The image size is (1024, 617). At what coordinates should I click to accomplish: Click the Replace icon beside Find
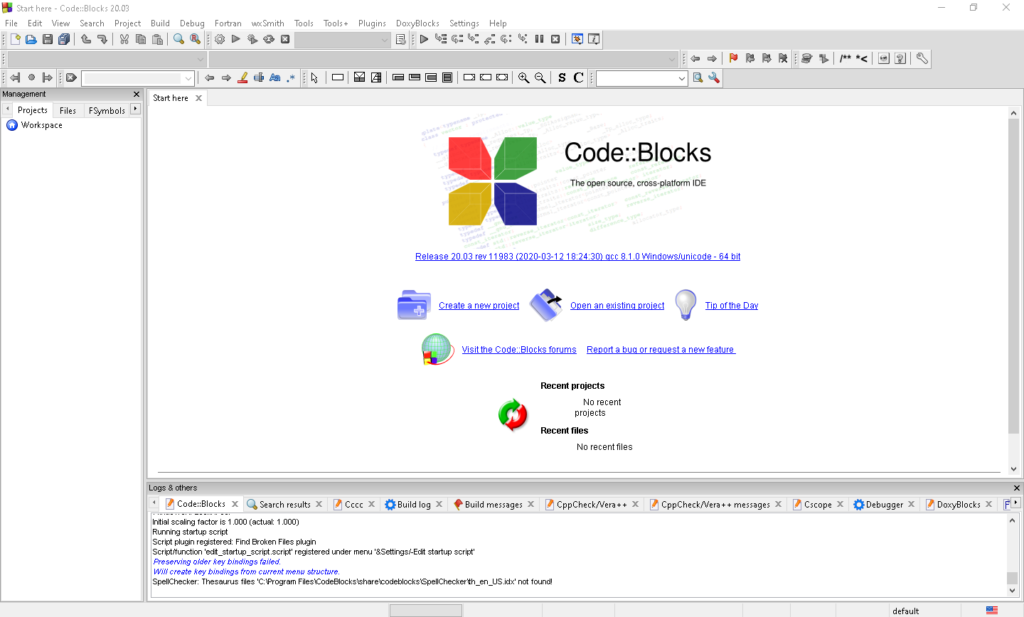click(x=195, y=39)
